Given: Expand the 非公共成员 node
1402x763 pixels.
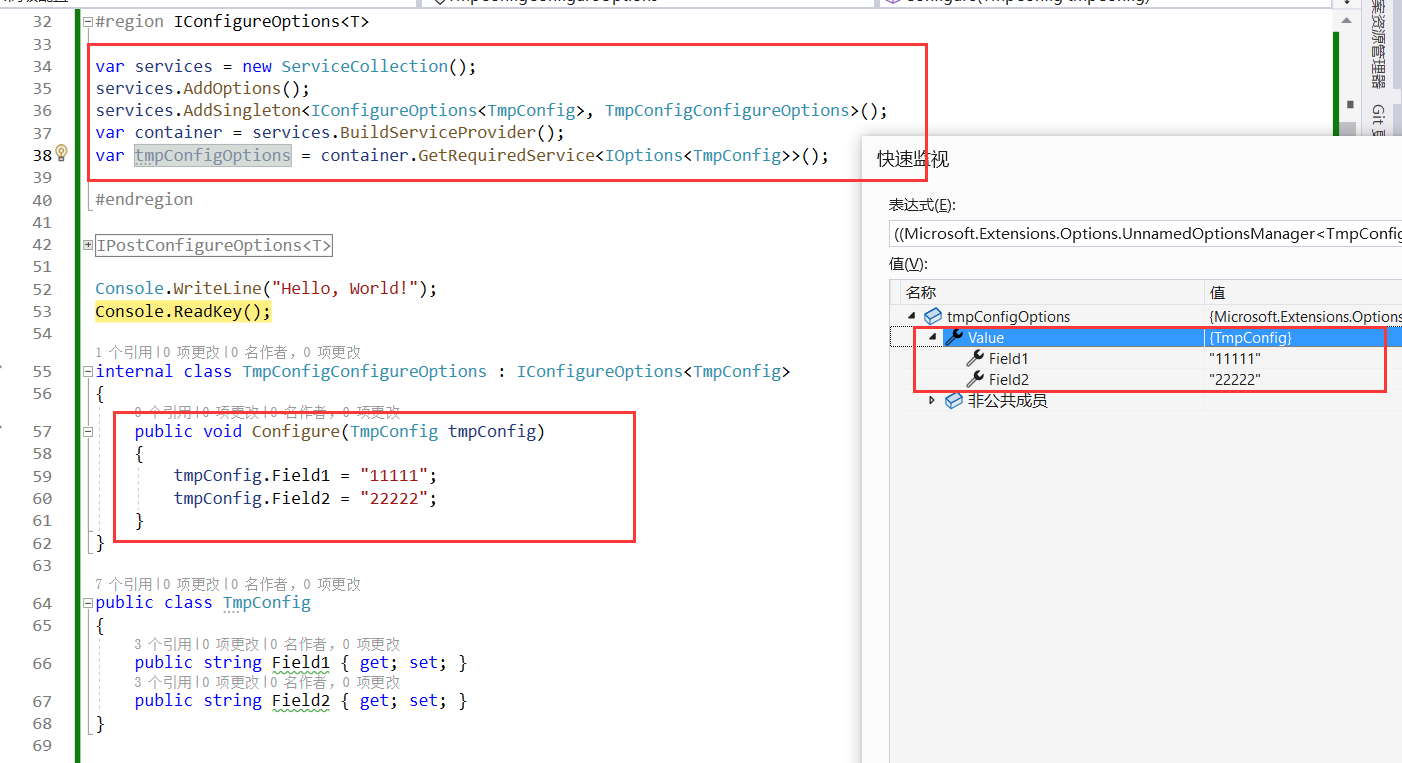Looking at the screenshot, I should click(933, 400).
